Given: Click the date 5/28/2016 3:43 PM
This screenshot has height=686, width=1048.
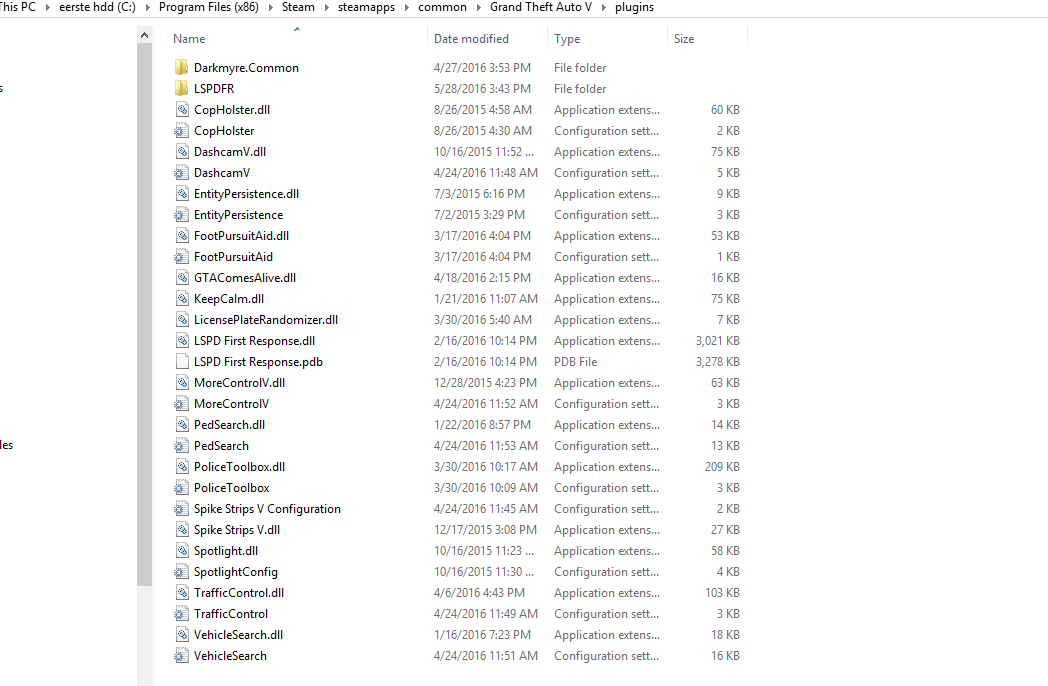Looking at the screenshot, I should (x=482, y=88).
